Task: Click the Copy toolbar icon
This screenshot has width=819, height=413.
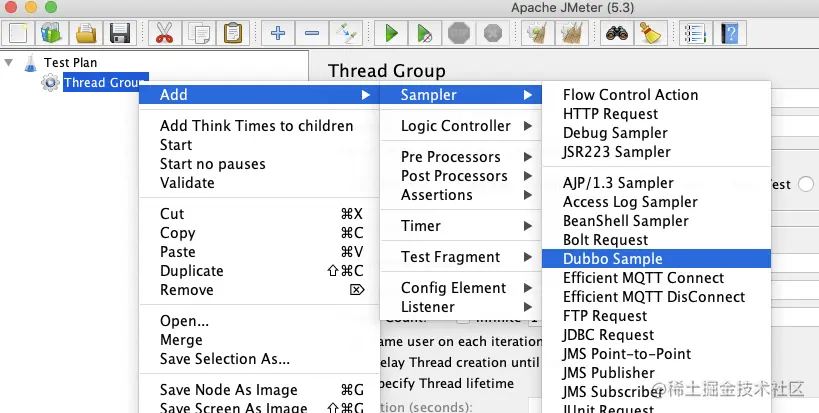Action: click(198, 33)
